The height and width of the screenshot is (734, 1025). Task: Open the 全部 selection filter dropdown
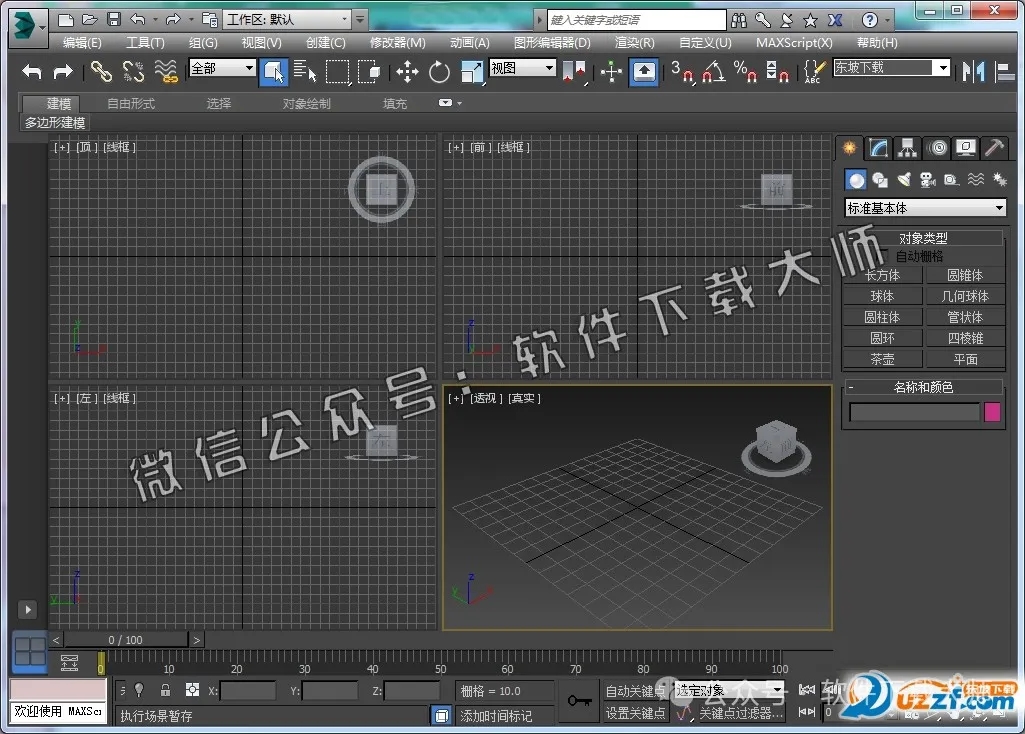pos(220,68)
